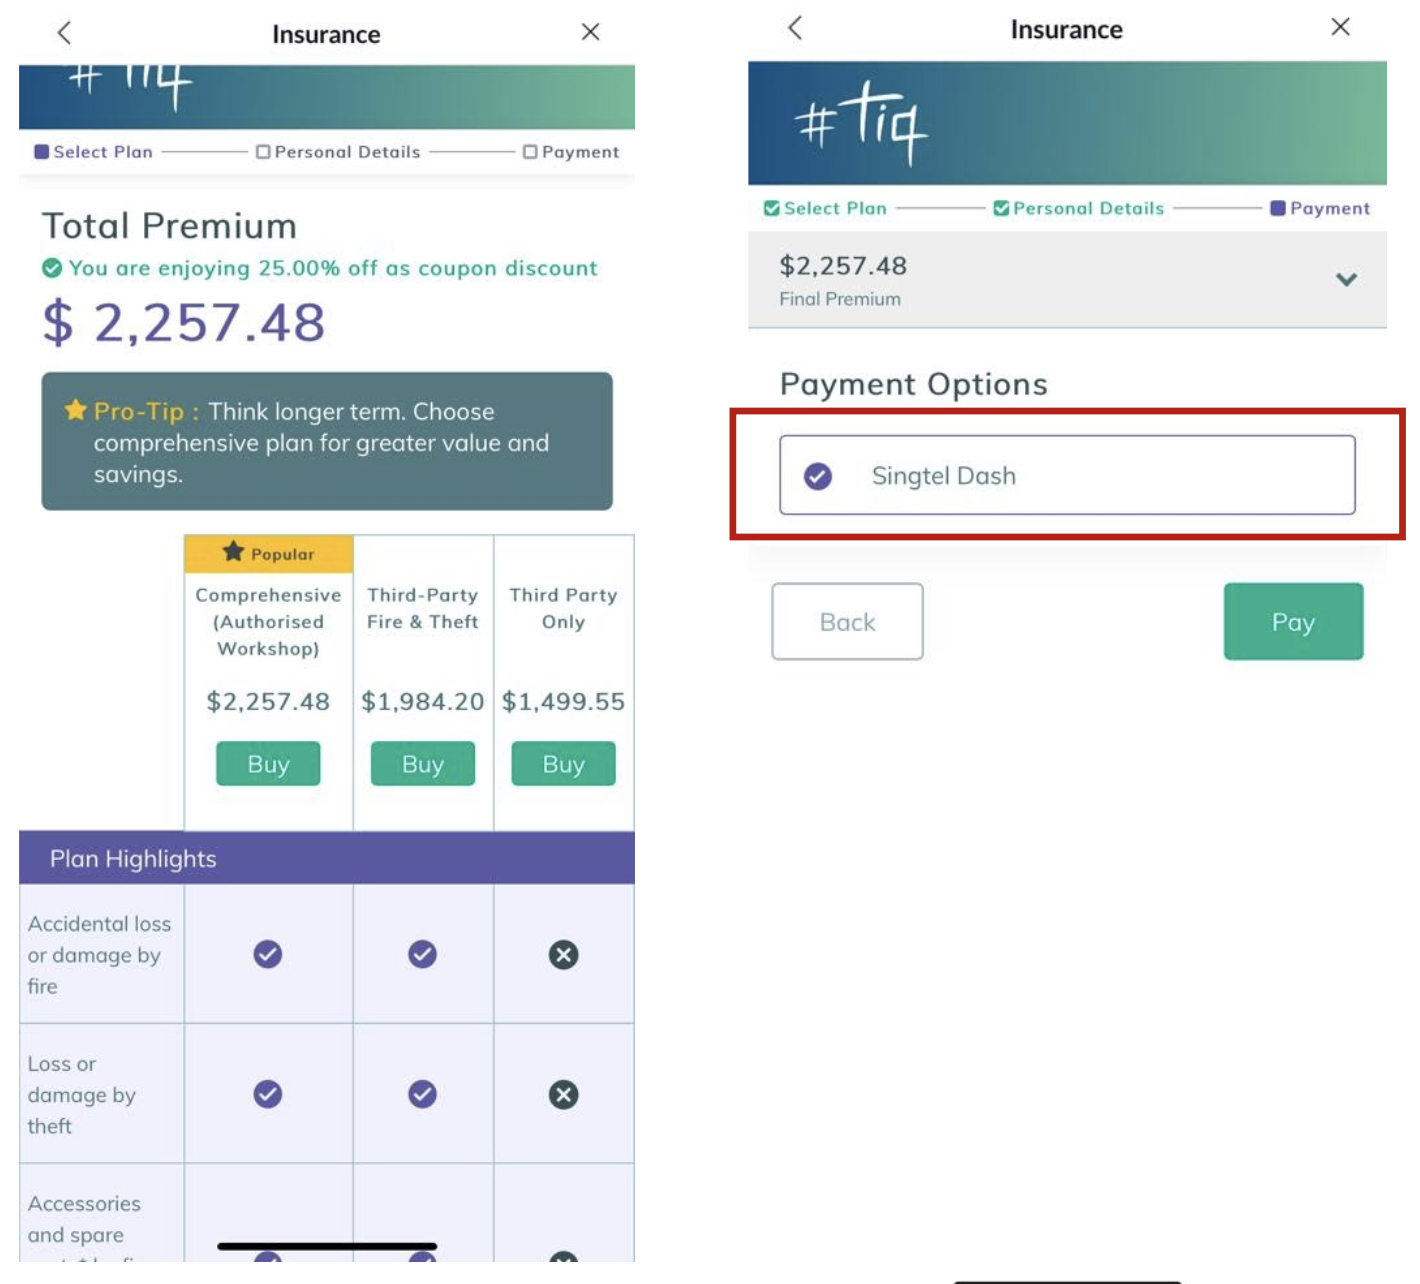
Task: Buy the Comprehensive Authorised Workshop plan
Action: tap(268, 764)
